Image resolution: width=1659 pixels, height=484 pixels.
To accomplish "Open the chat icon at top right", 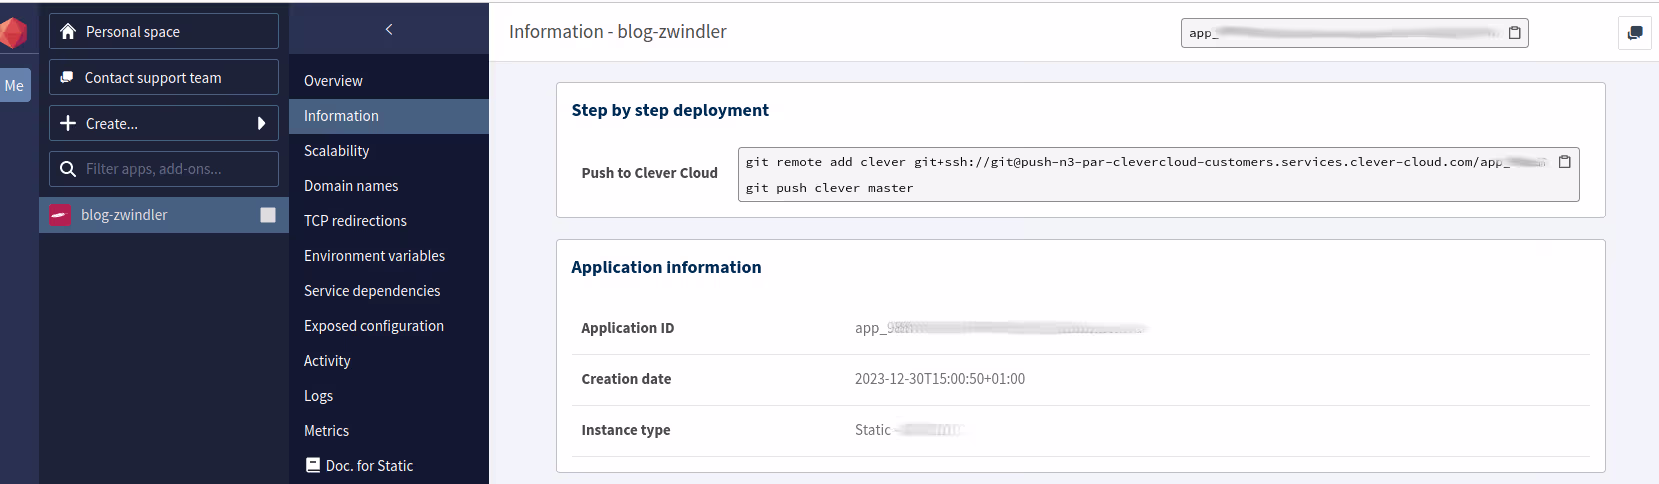I will pos(1634,33).
